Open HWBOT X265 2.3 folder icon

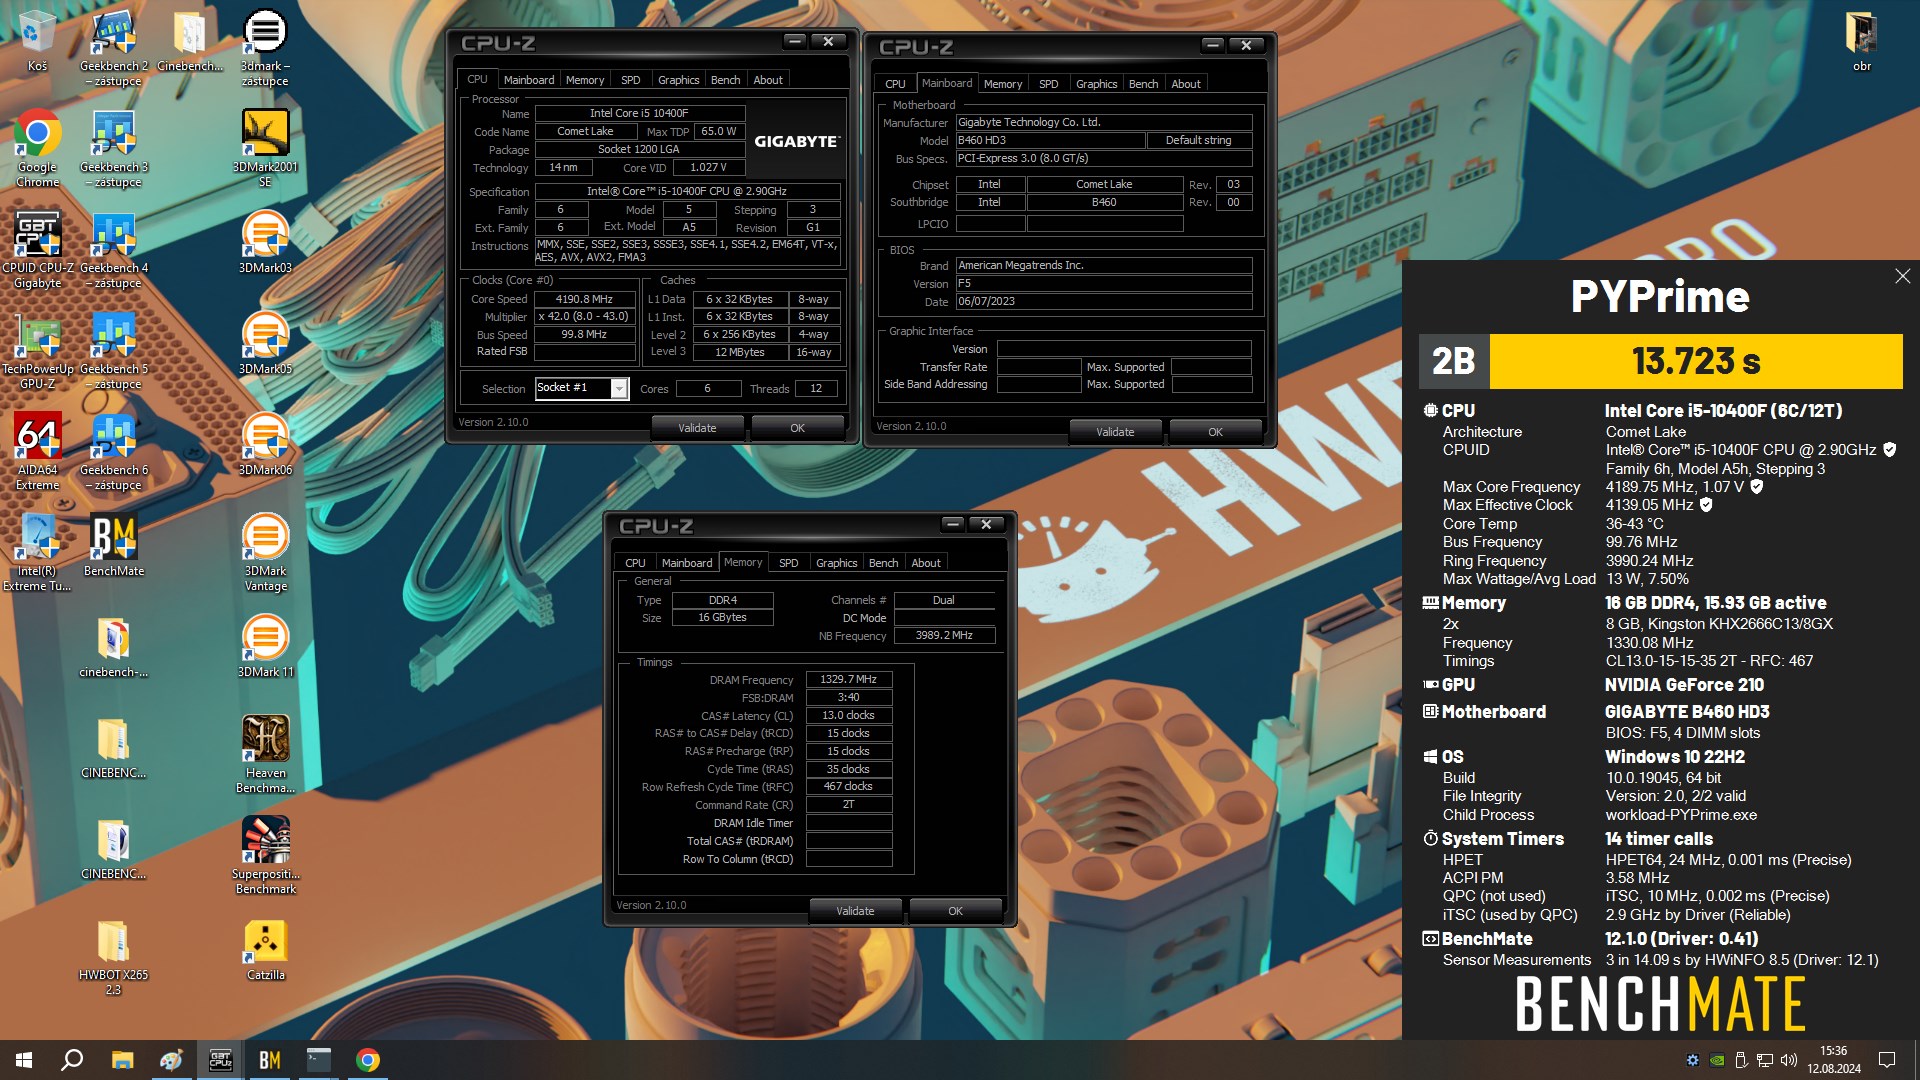pos(114,957)
